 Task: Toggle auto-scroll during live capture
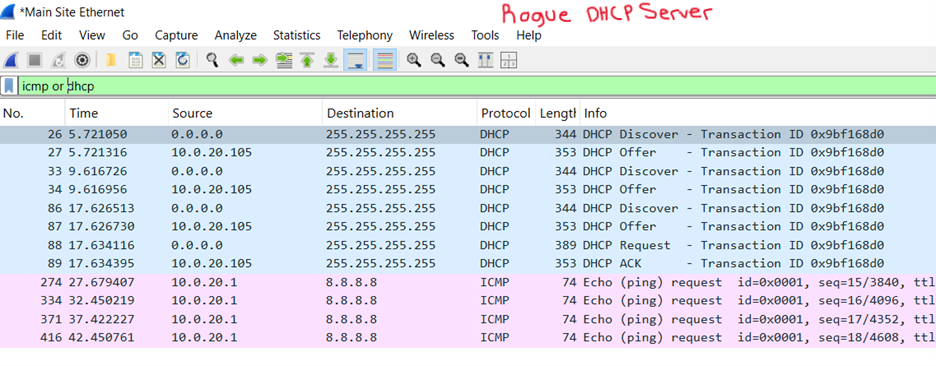355,60
